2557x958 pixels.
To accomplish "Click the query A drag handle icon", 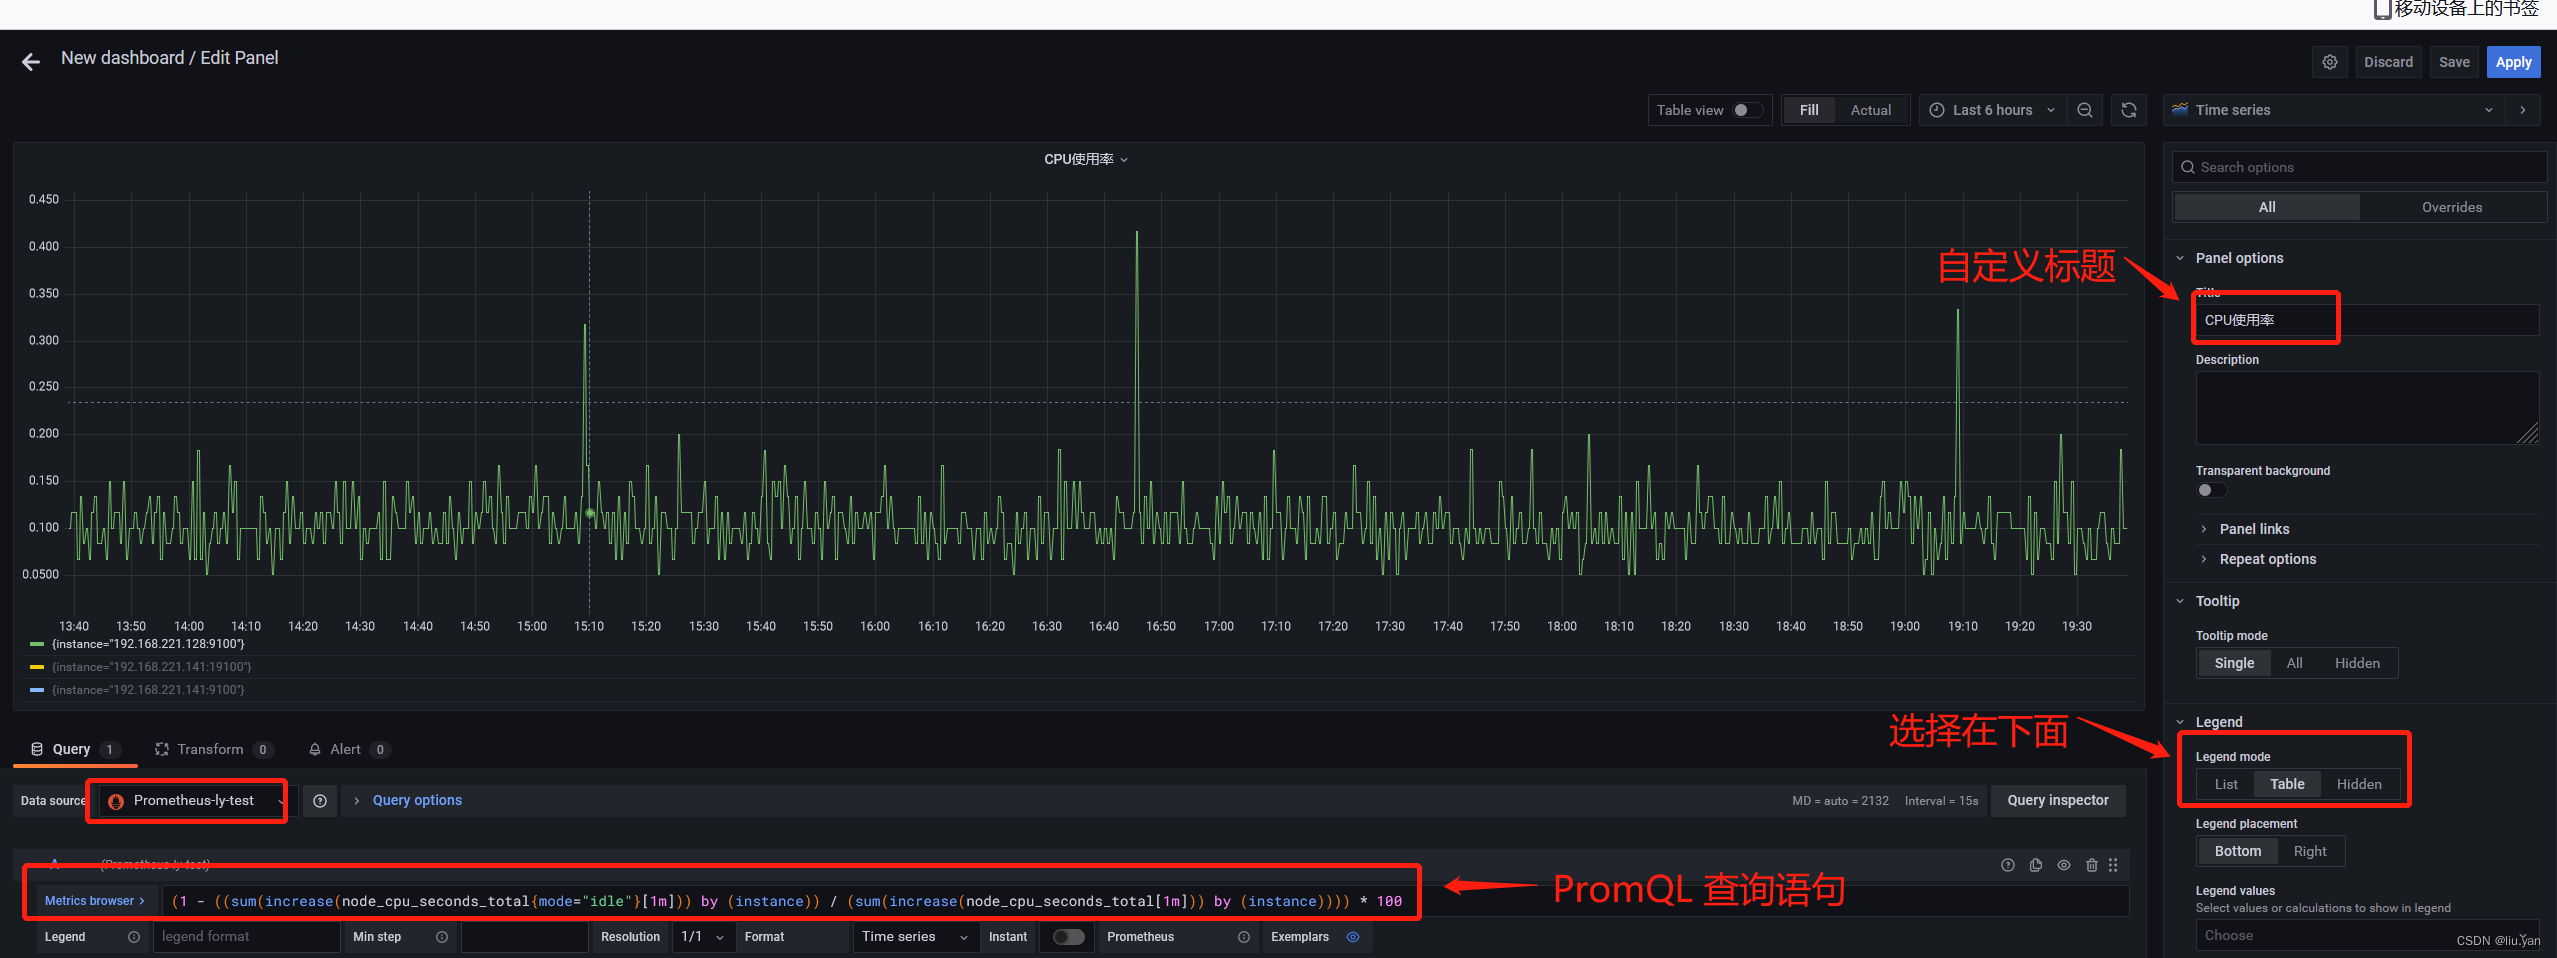I will [x=2113, y=865].
